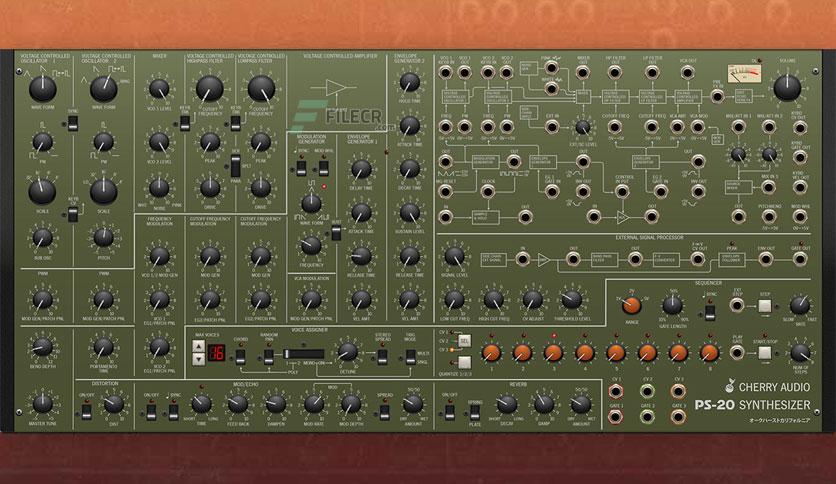Click the MIXER OUT jack

tap(583, 72)
